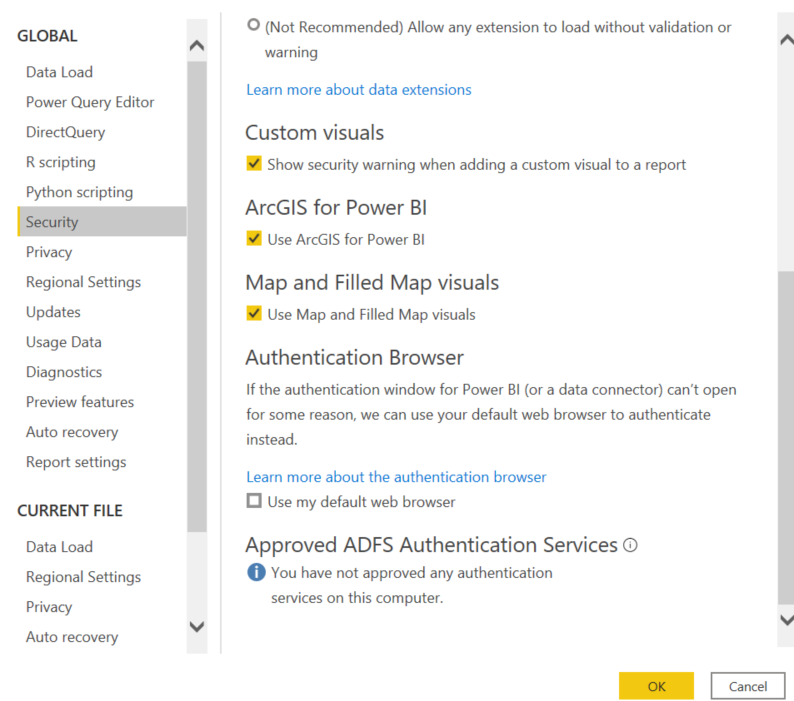
Task: Dismiss dialog with the Cancel button
Action: coord(748,686)
